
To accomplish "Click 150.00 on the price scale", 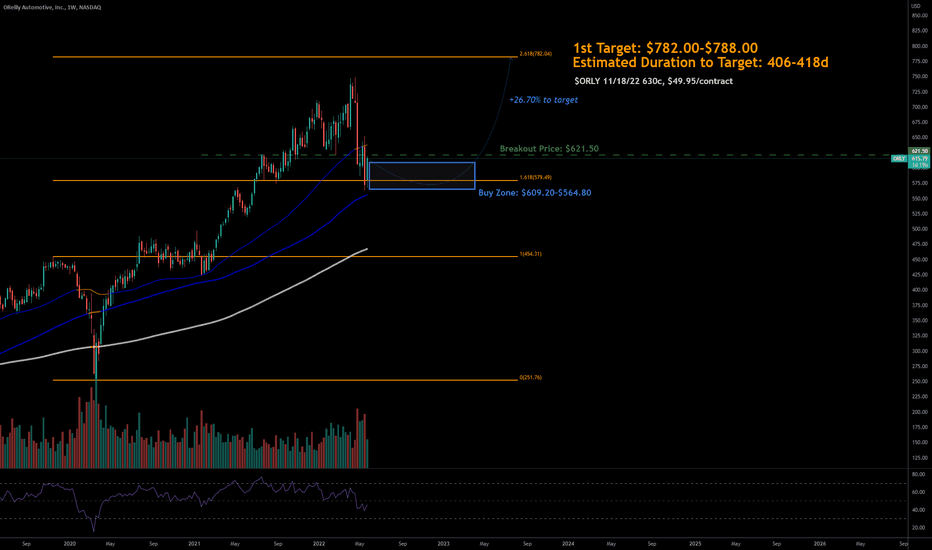I will (x=920, y=442).
